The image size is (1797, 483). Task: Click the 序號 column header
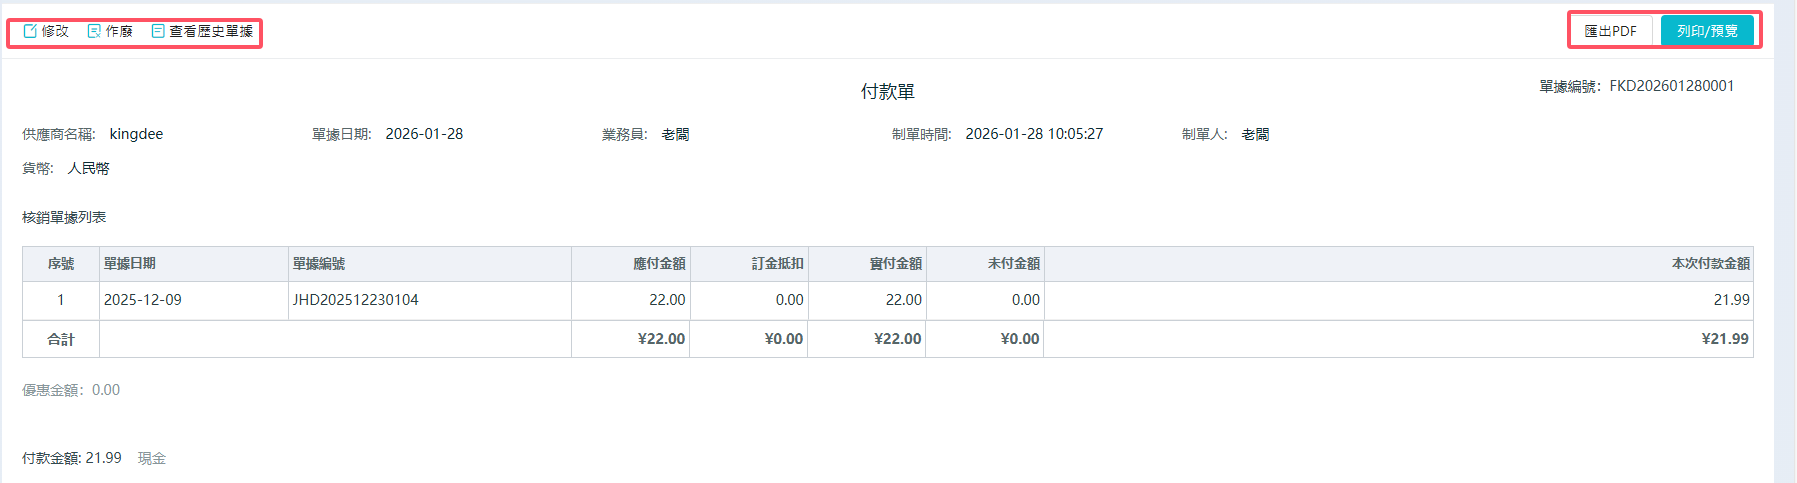click(x=61, y=264)
